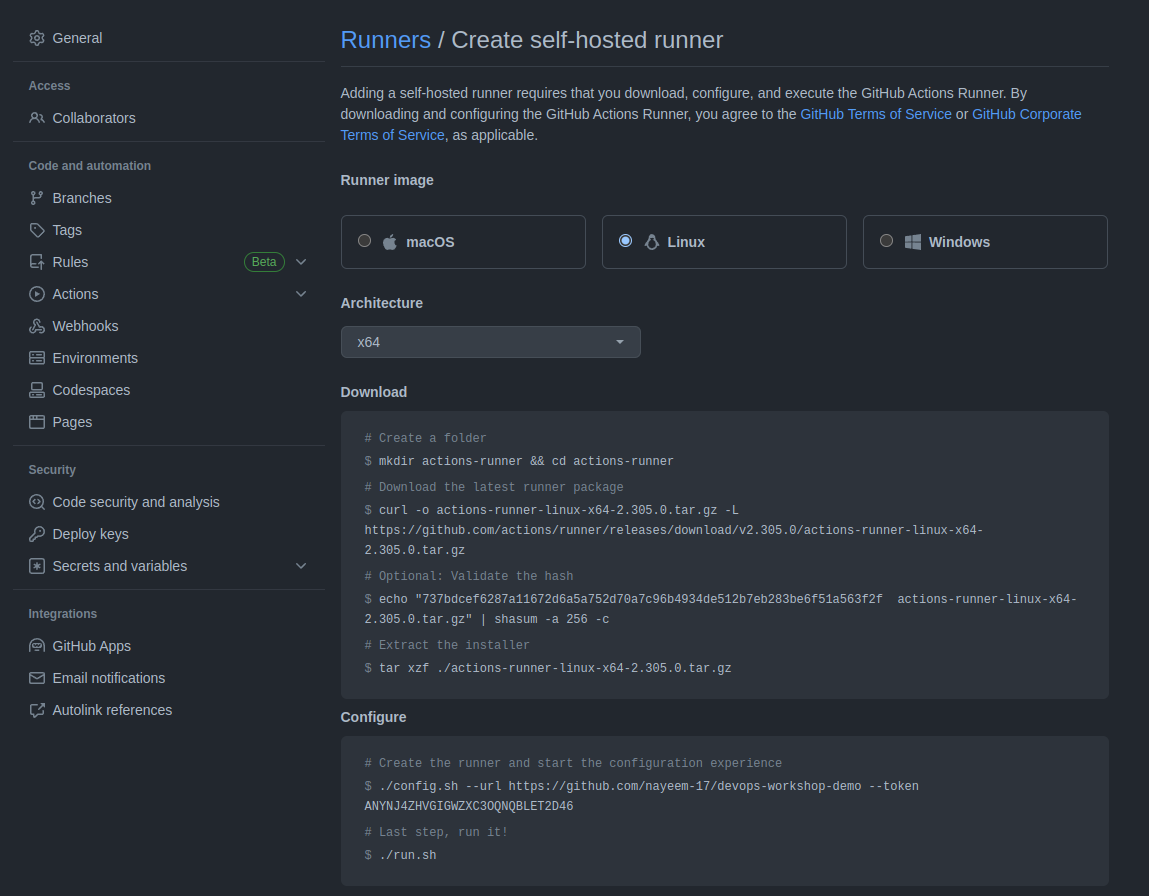1149x896 pixels.
Task: Click the '# Optional: Validate the hash' comment
Action: point(469,576)
